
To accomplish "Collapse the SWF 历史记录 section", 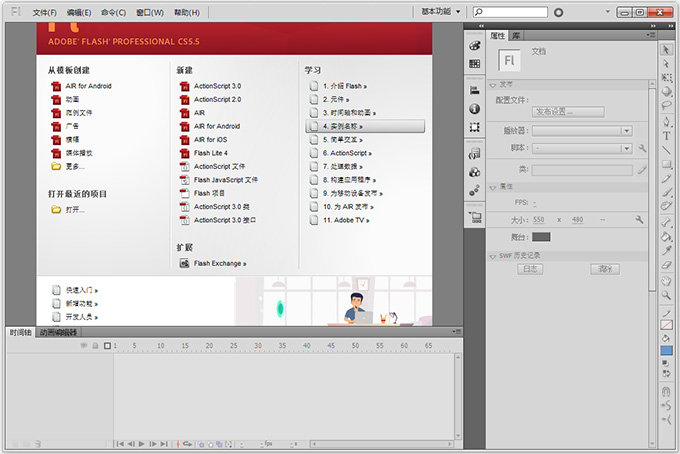I will tap(493, 256).
